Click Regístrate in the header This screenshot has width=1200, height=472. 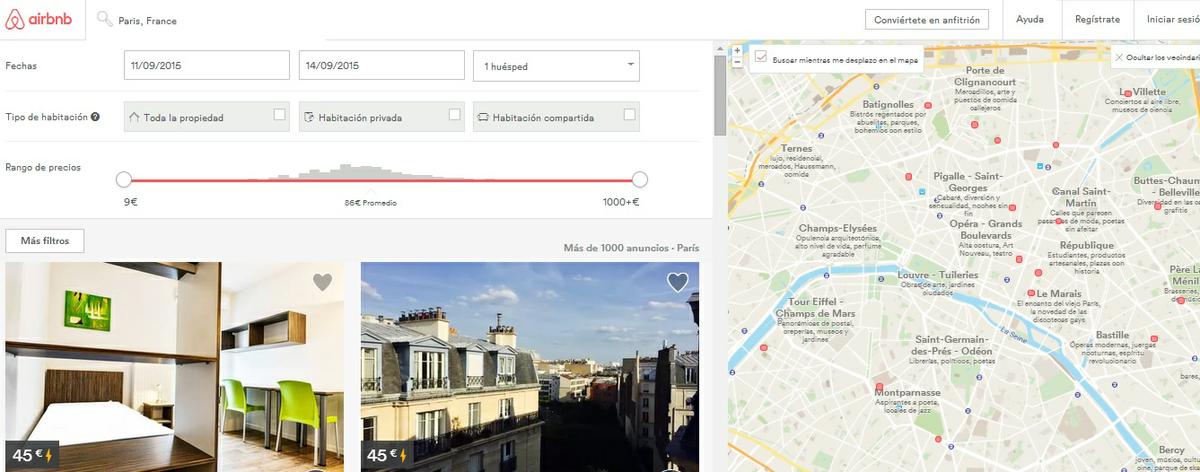click(x=1097, y=19)
